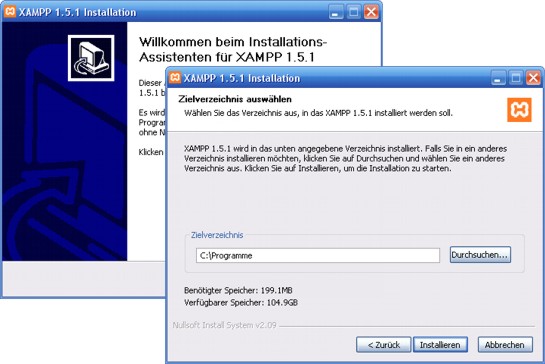Click the 'Willkommen beim Installations-Assistenten' heading
Screen dimensions: 545x364
pyautogui.click(x=233, y=49)
